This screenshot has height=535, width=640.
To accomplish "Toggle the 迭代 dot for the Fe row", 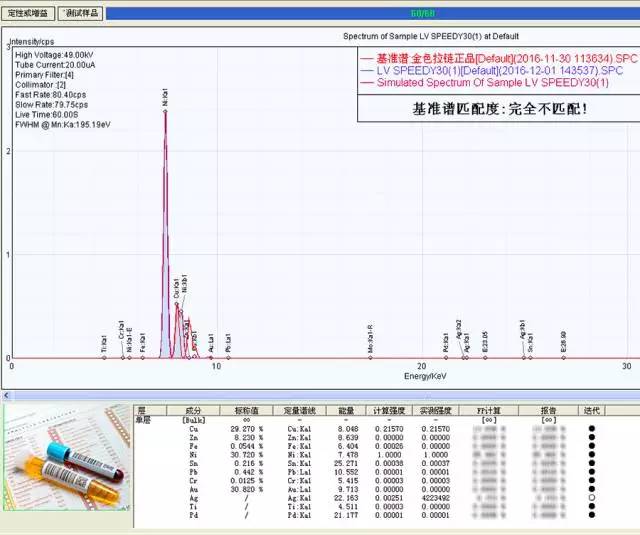I will click(592, 446).
